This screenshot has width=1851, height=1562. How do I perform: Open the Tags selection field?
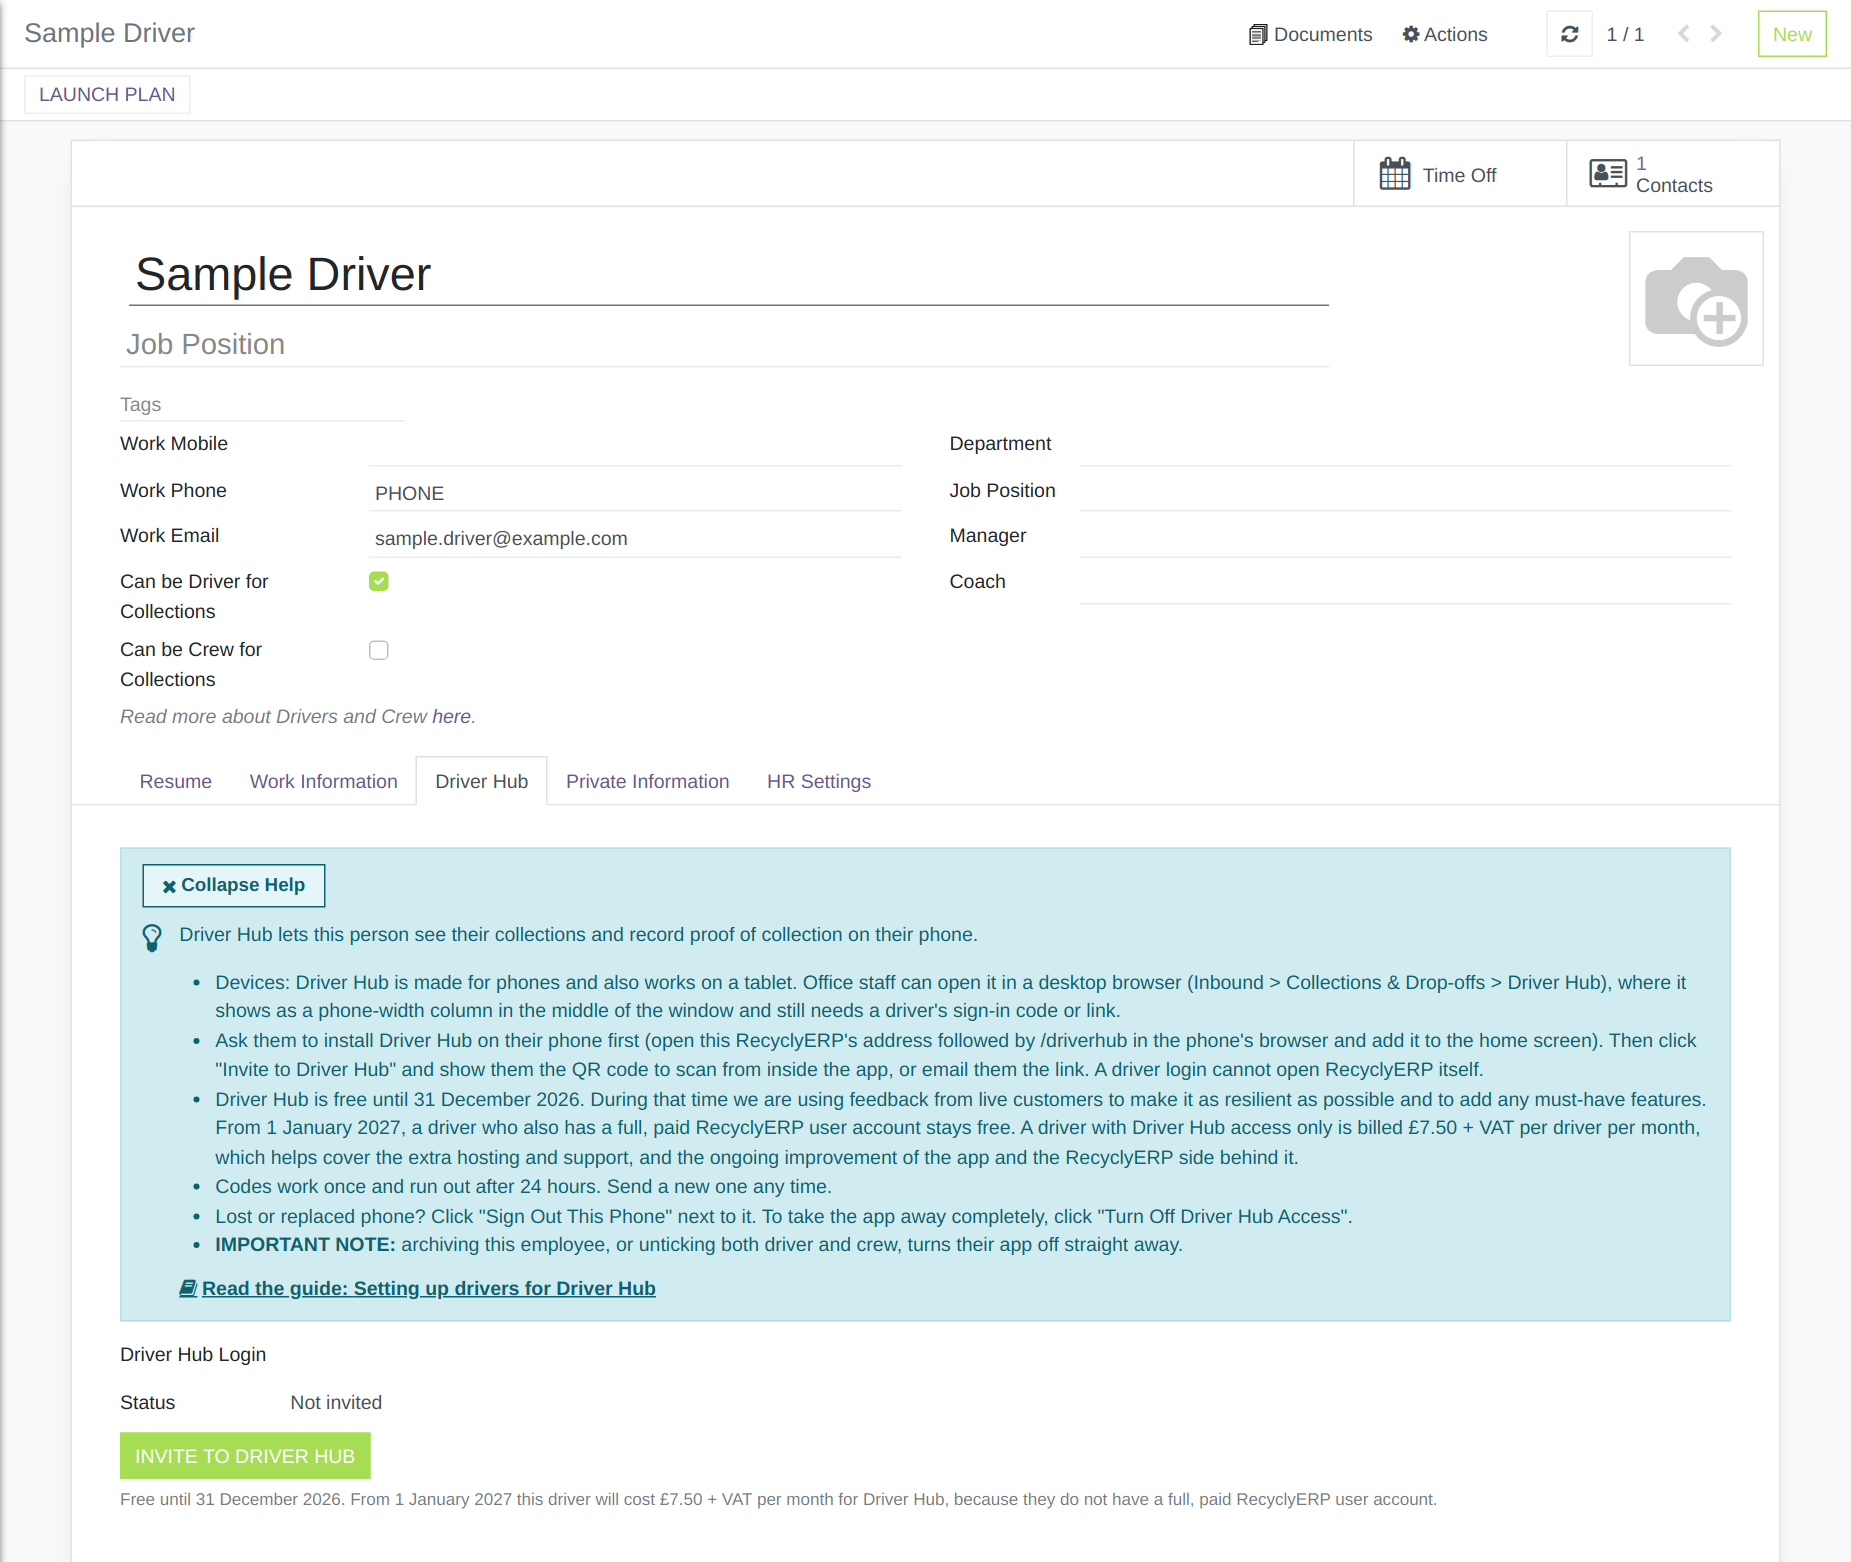coord(262,405)
